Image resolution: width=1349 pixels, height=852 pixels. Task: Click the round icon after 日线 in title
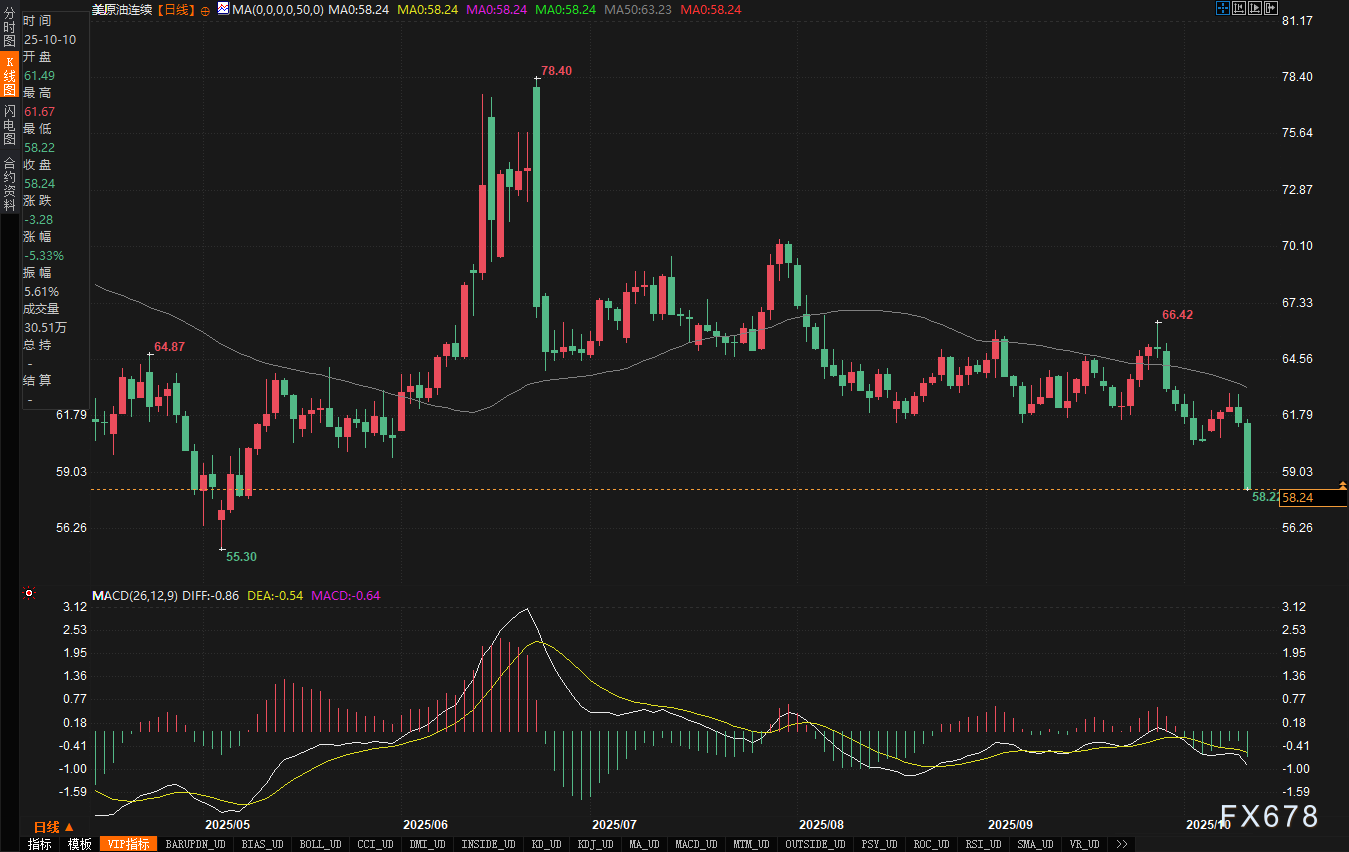pos(205,9)
